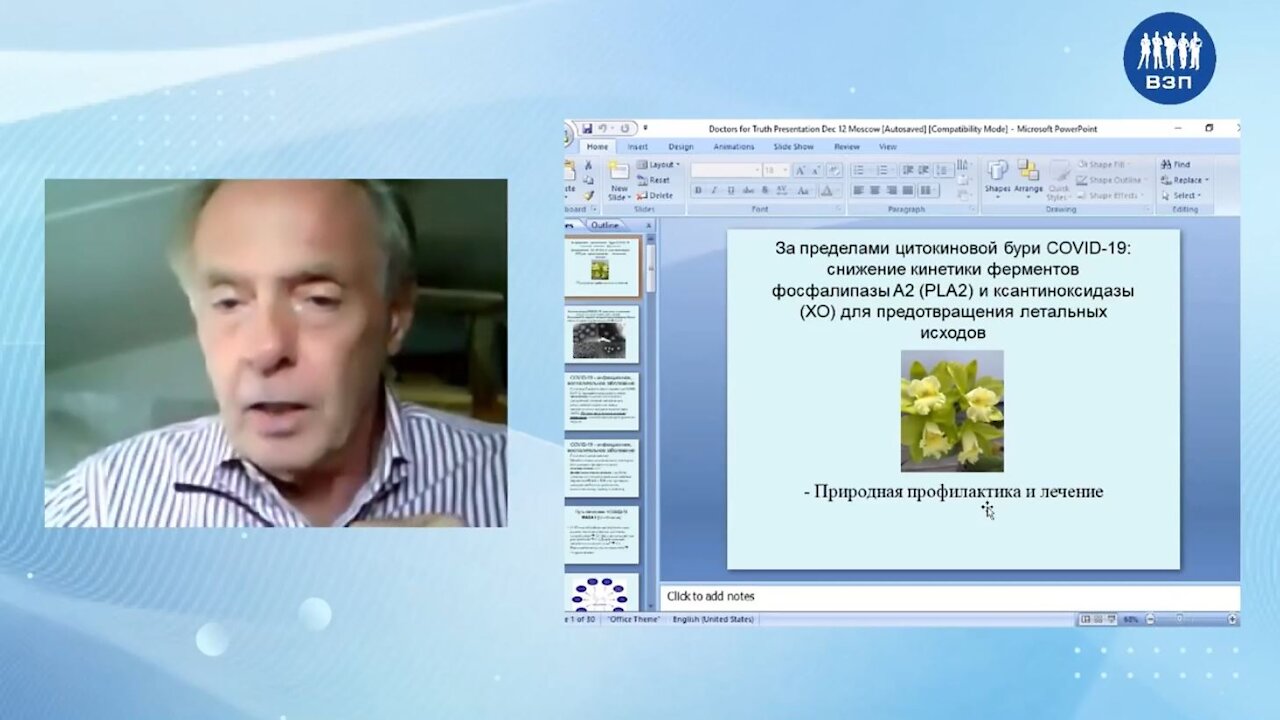Screen dimensions: 1280x720
Task: Switch to Slide Show ribbon tab
Action: point(794,147)
